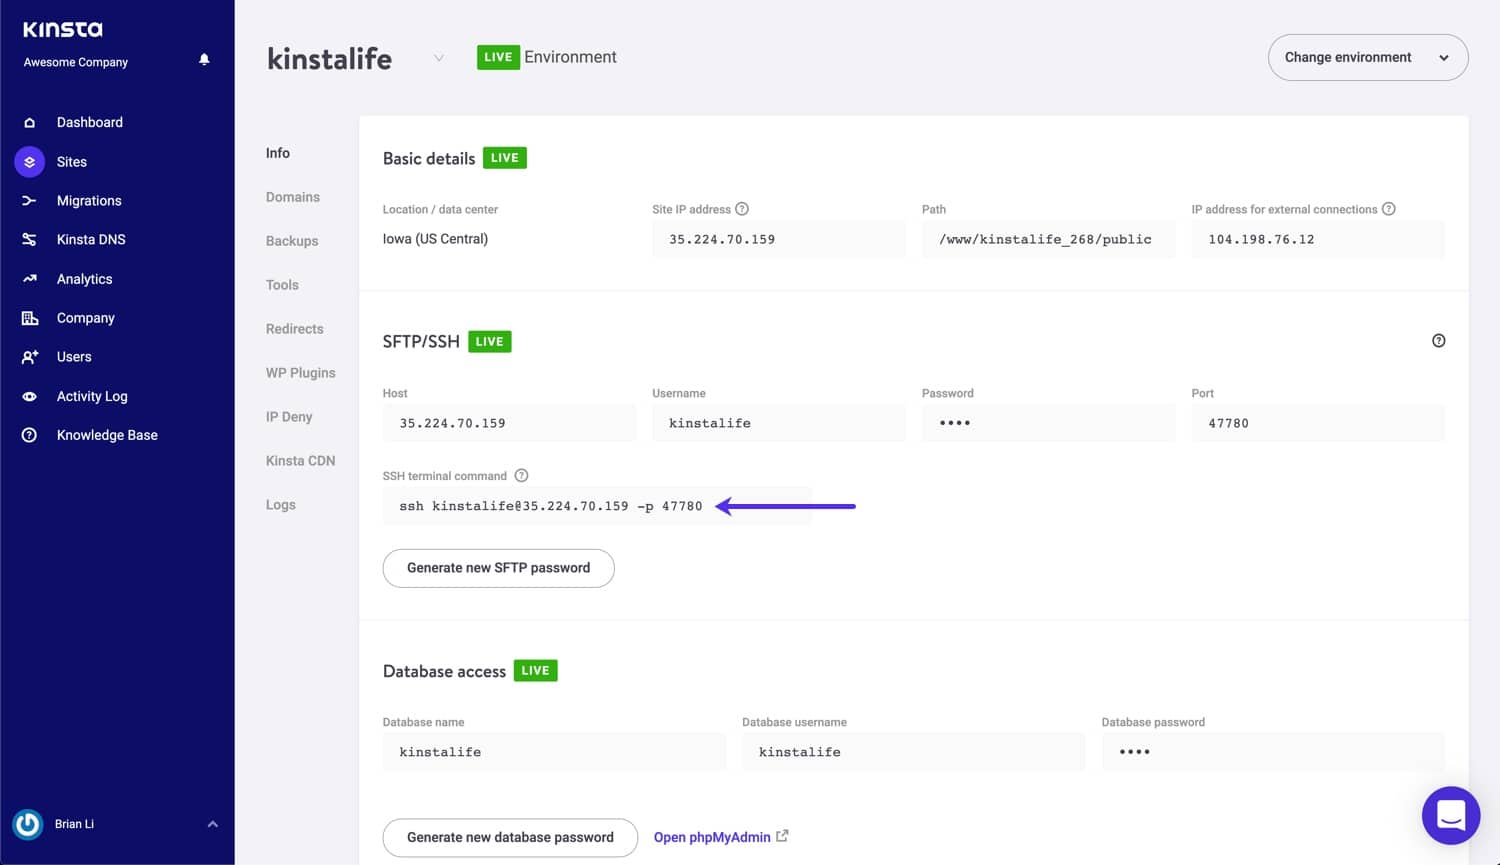Image resolution: width=1500 pixels, height=865 pixels.
Task: Click Generate new SFTP password
Action: click(498, 567)
